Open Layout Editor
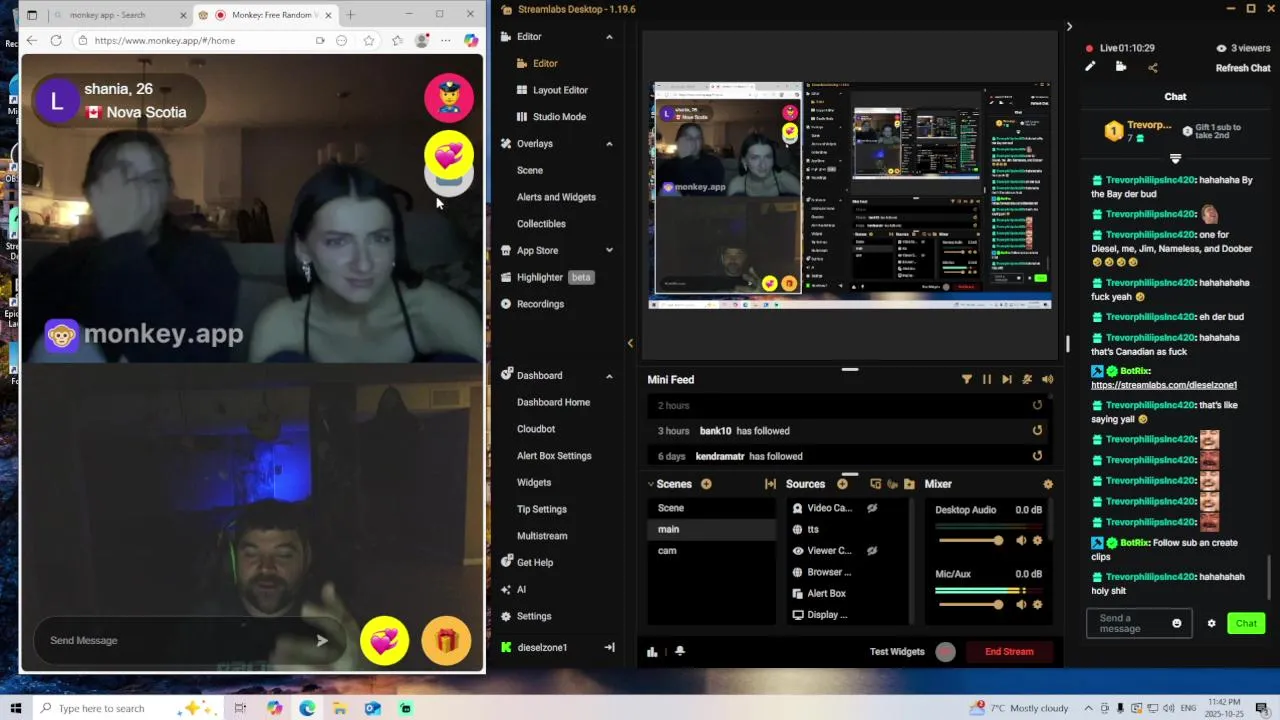Viewport: 1280px width, 720px height. click(560, 90)
